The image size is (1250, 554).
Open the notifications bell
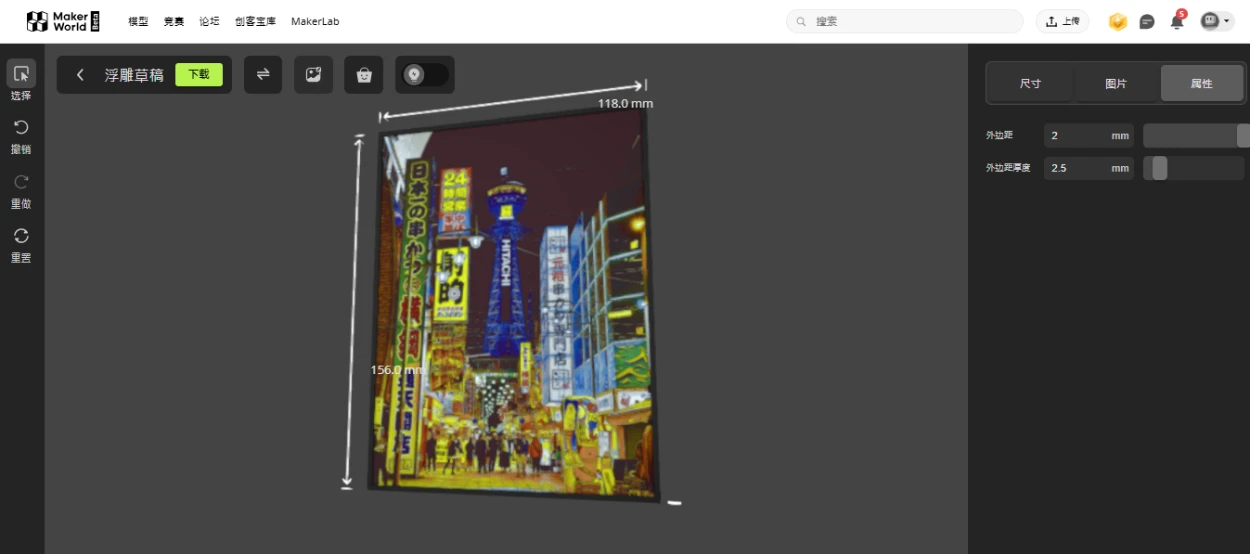click(x=1177, y=21)
